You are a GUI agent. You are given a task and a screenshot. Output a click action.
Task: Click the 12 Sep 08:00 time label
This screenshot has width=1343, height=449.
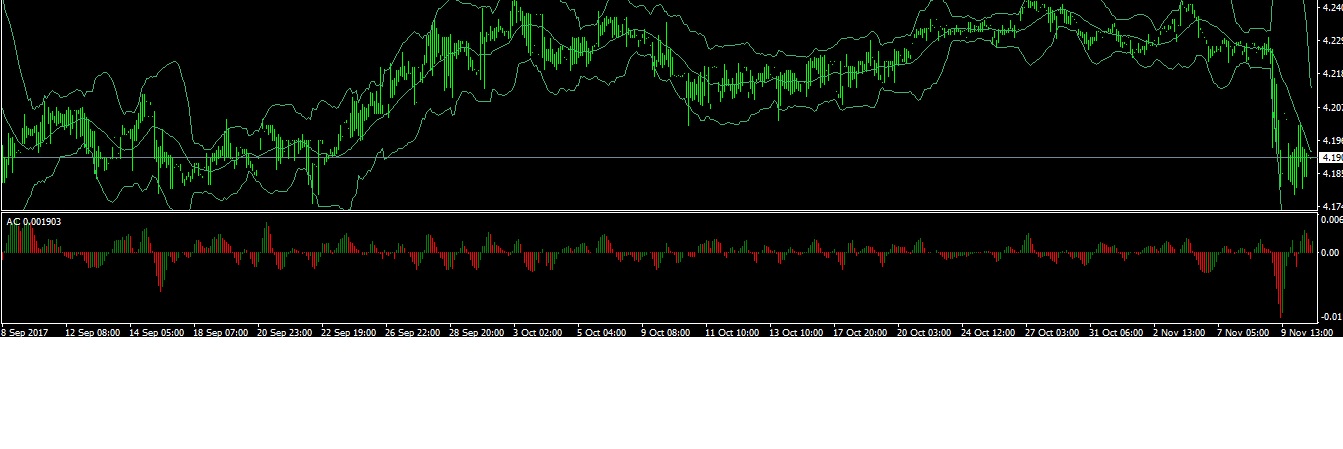pyautogui.click(x=93, y=331)
